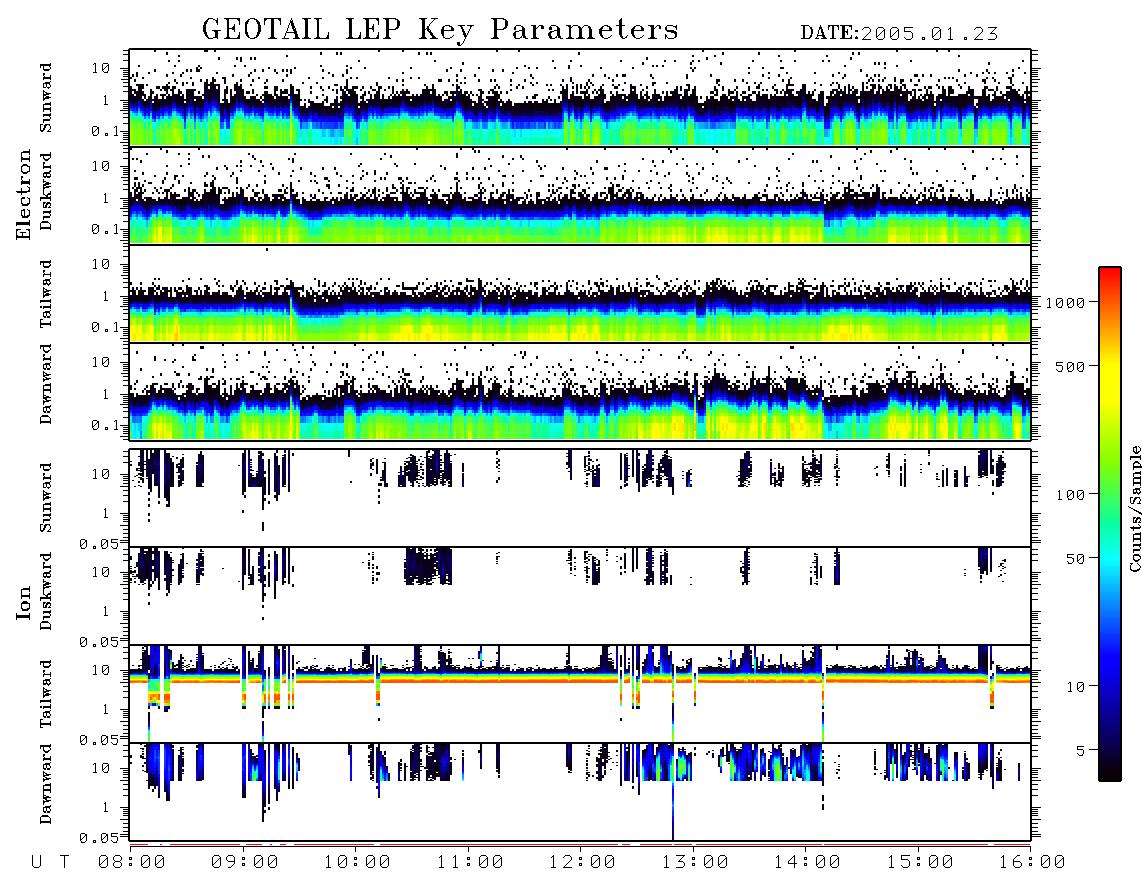Viewport: 1142px width, 880px height.
Task: Click the "Counts/Sample" colorbar label
Action: click(1134, 508)
